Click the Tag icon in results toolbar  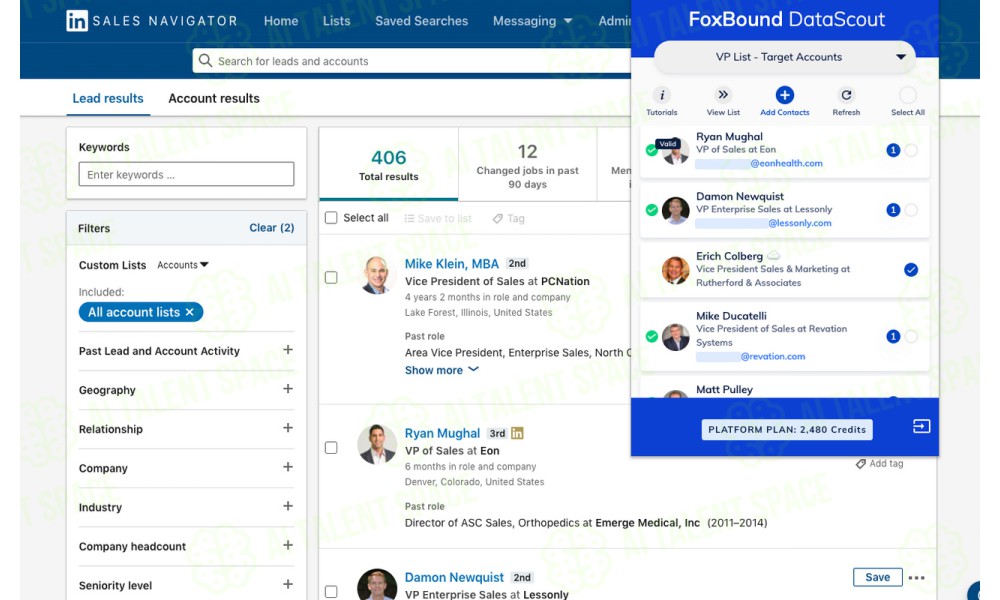point(497,219)
